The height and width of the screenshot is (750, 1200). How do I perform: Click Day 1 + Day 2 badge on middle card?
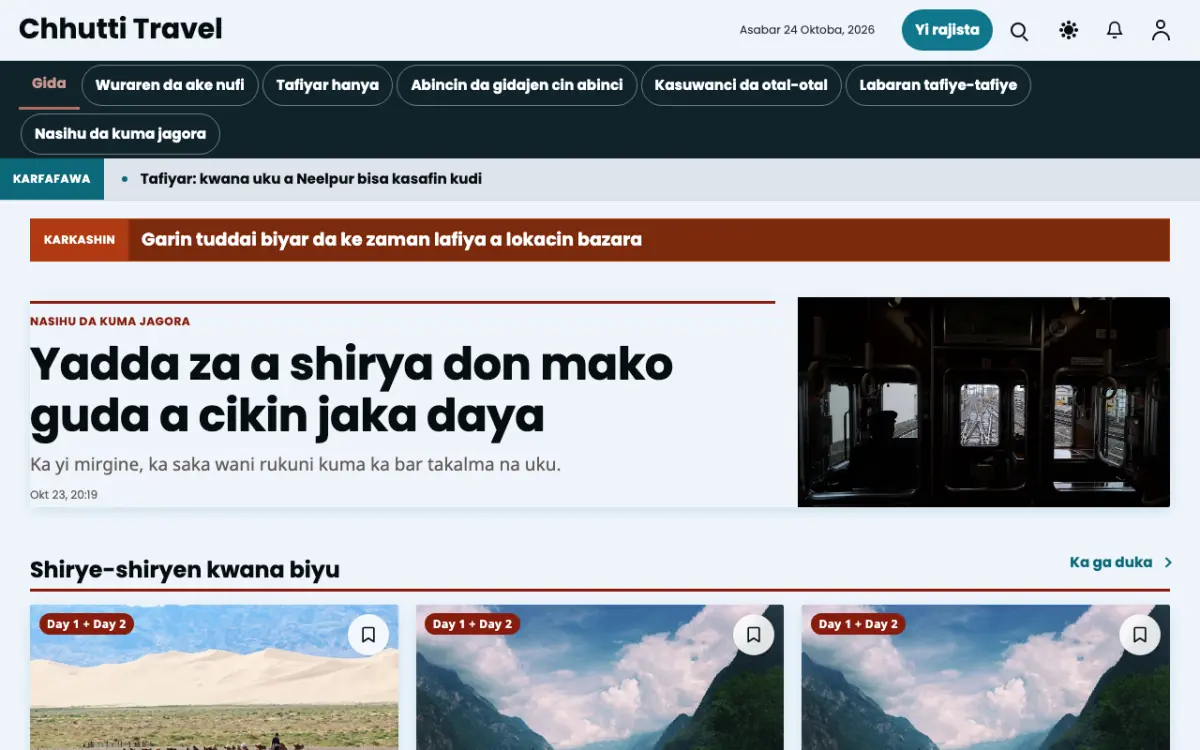(x=473, y=624)
